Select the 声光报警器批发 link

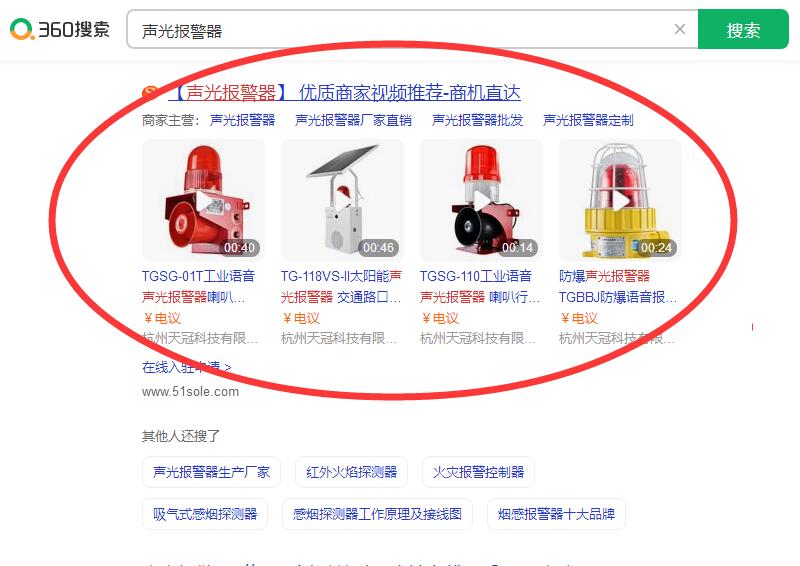click(x=477, y=120)
